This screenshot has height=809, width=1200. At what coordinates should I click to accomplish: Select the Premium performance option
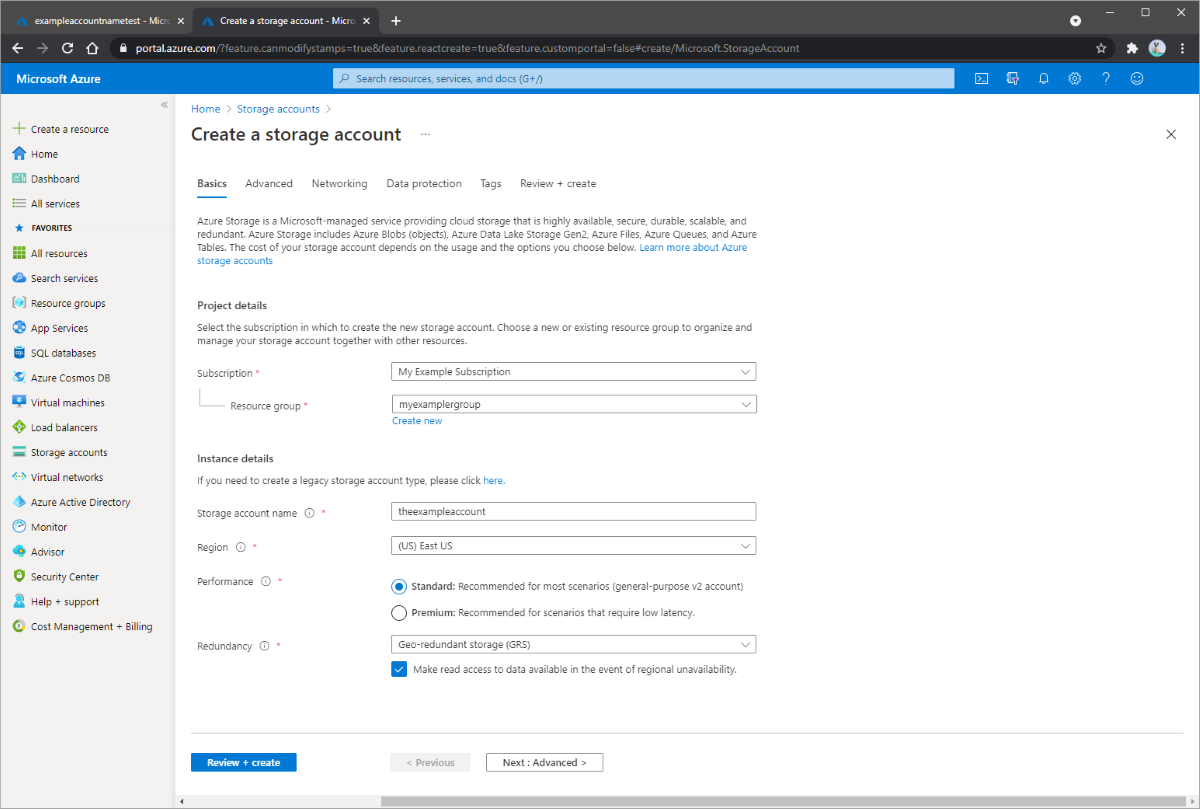coord(399,612)
